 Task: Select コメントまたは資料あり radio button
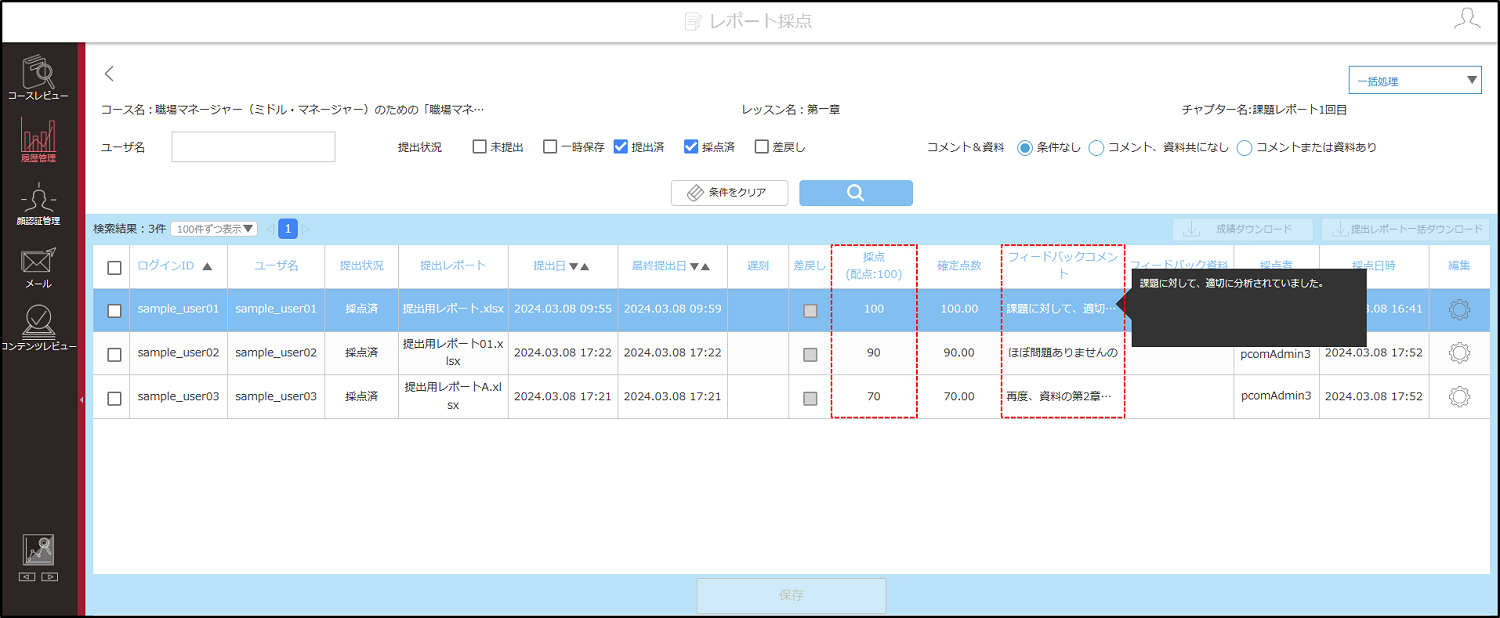[1244, 148]
